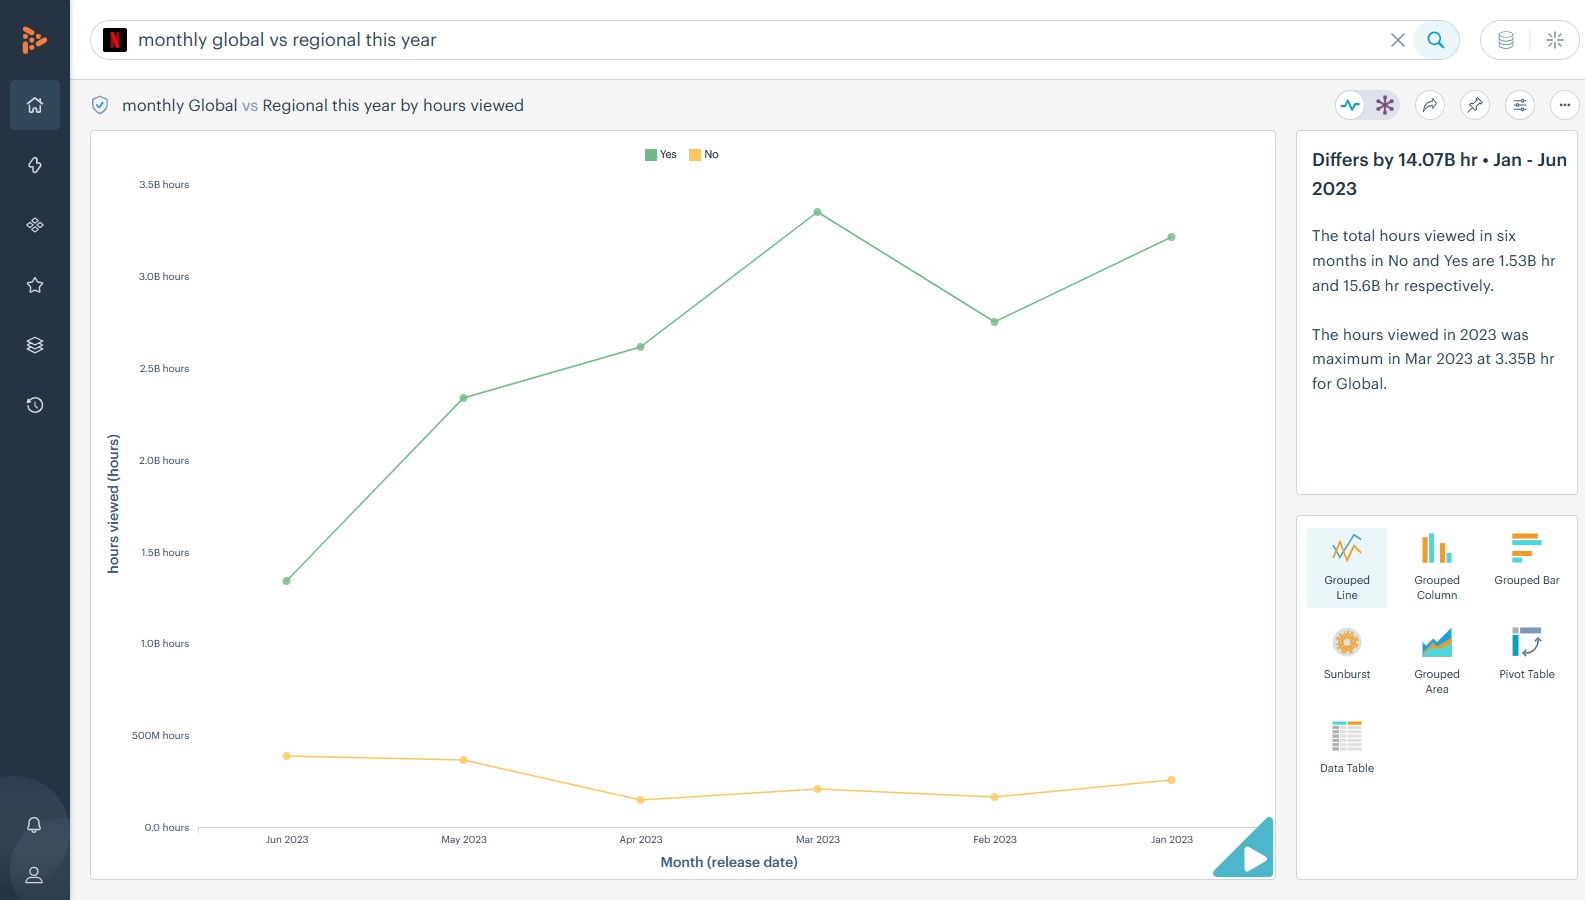Screen dimensions: 1585x900
Task: Click the orange data point for Apr 2023
Action: point(641,800)
